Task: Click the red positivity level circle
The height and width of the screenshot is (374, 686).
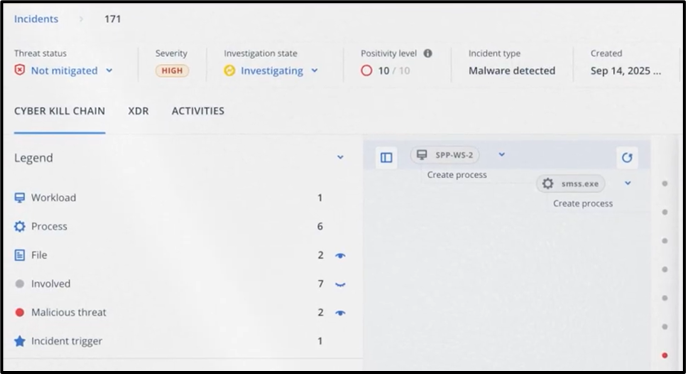Action: (367, 70)
